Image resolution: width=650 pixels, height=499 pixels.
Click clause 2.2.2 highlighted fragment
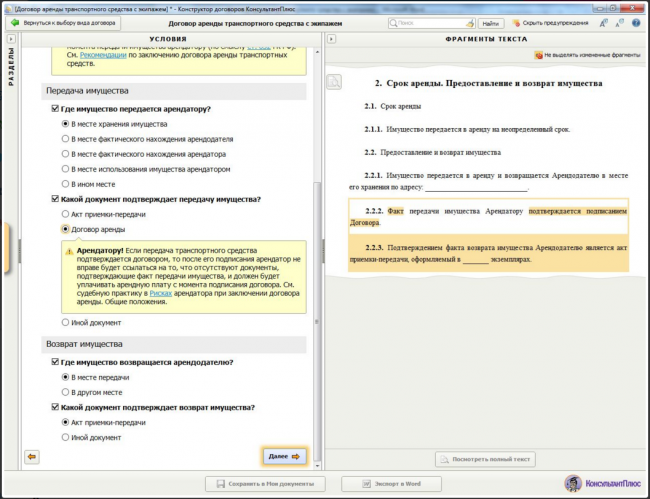[488, 217]
